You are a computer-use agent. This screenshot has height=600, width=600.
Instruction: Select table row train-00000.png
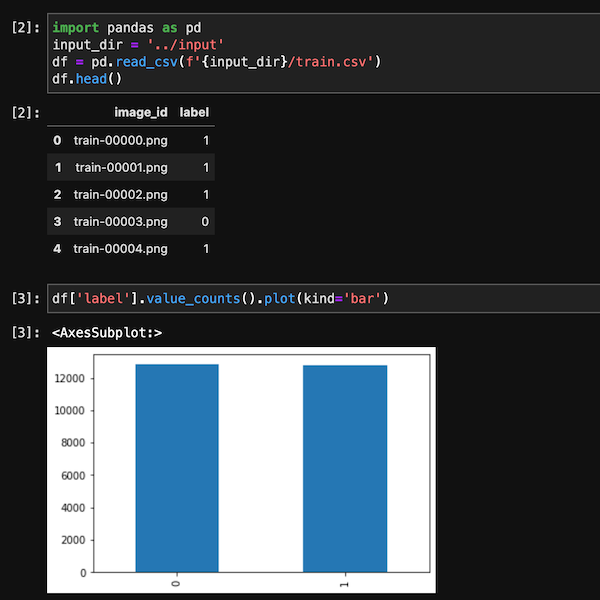[131, 140]
